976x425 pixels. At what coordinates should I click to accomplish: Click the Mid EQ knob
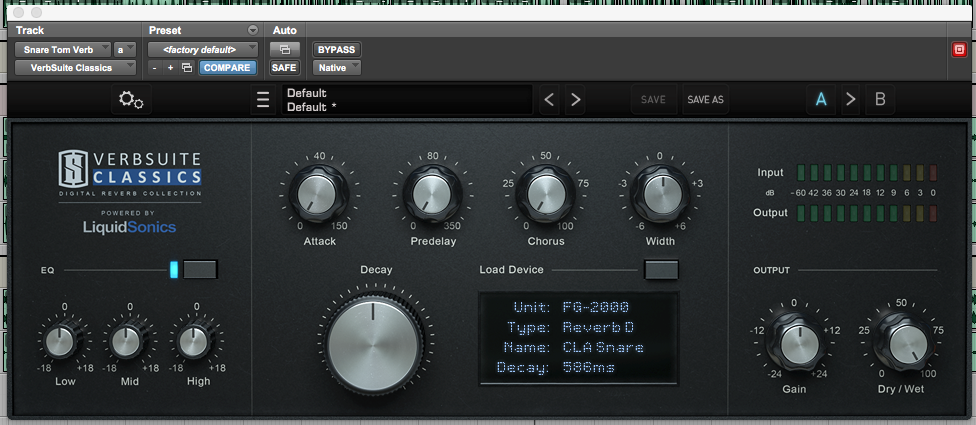pos(127,342)
